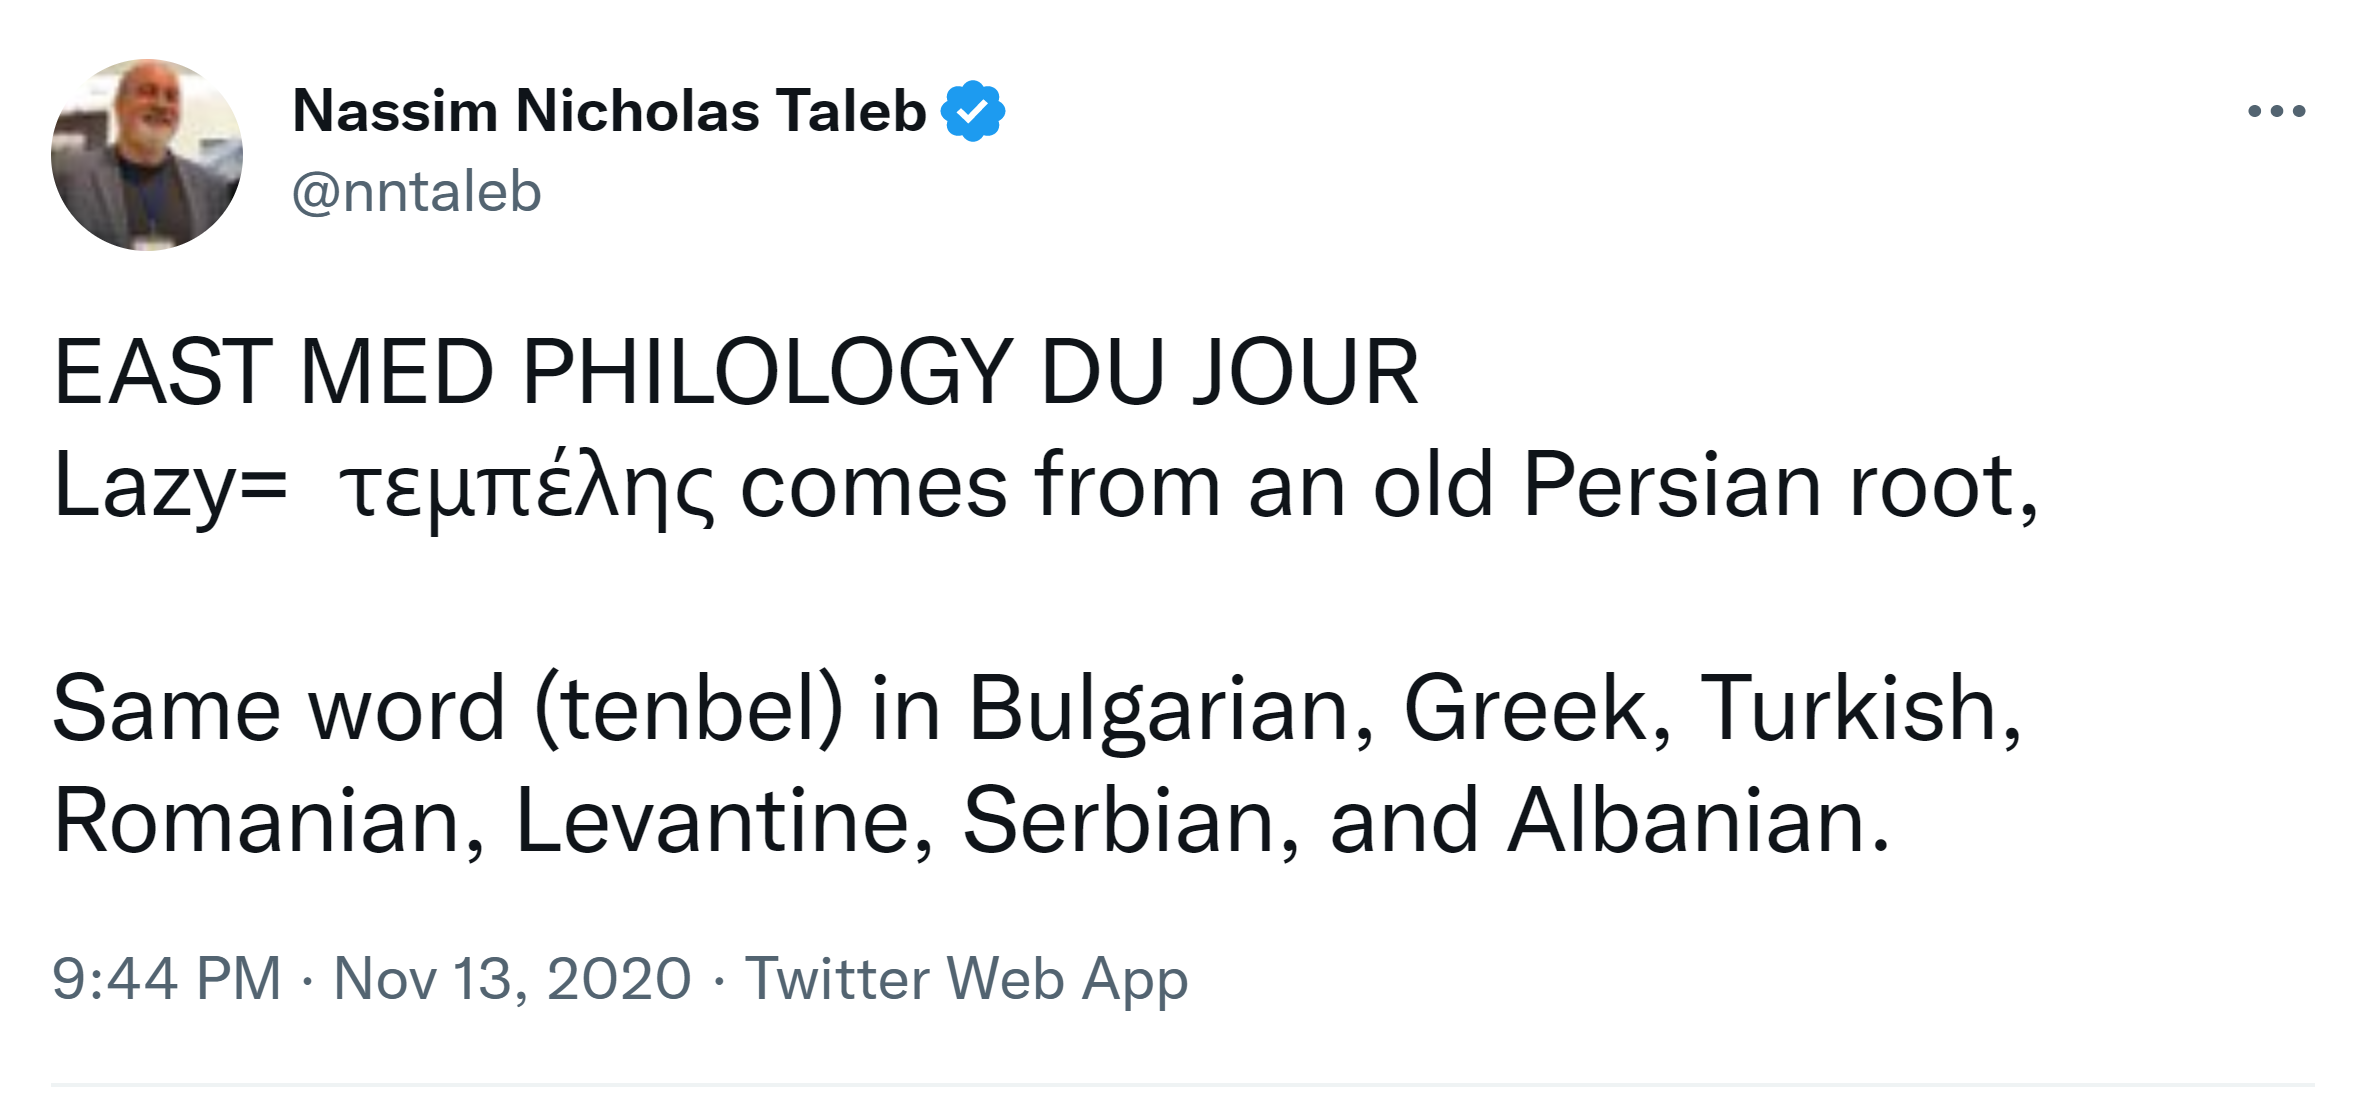
Task: Open the three-dot more options menu
Action: pyautogui.click(x=2276, y=111)
